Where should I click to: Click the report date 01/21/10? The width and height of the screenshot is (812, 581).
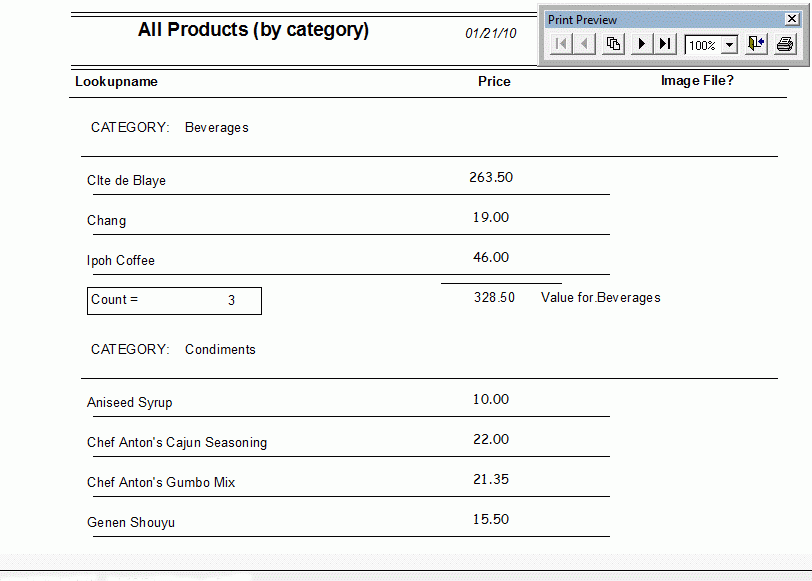pyautogui.click(x=491, y=33)
